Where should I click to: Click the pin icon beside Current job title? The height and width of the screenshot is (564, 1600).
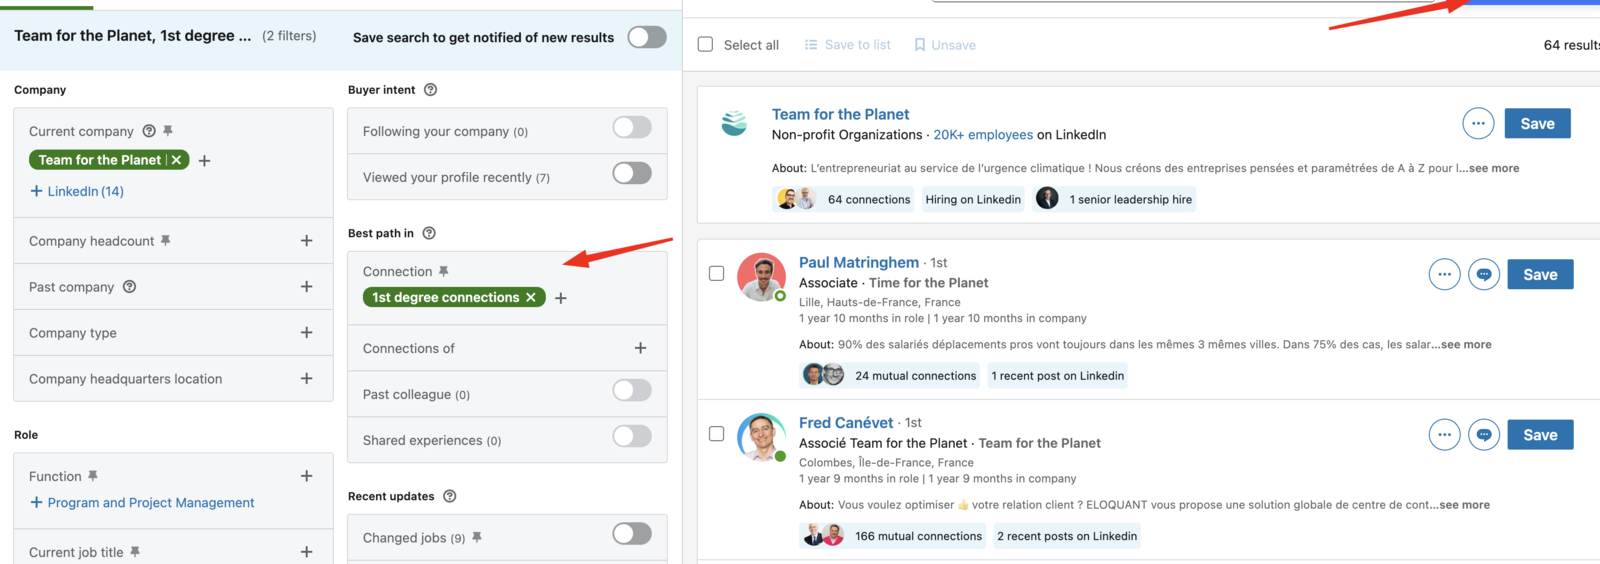tap(134, 552)
